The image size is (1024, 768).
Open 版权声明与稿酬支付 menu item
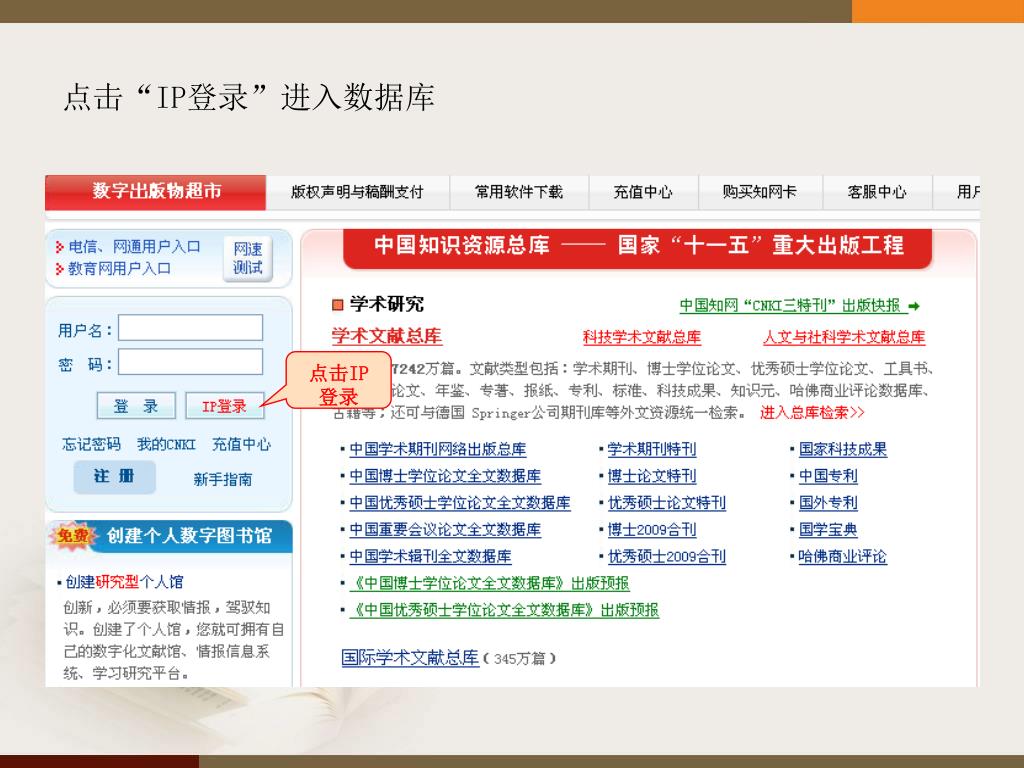point(357,192)
